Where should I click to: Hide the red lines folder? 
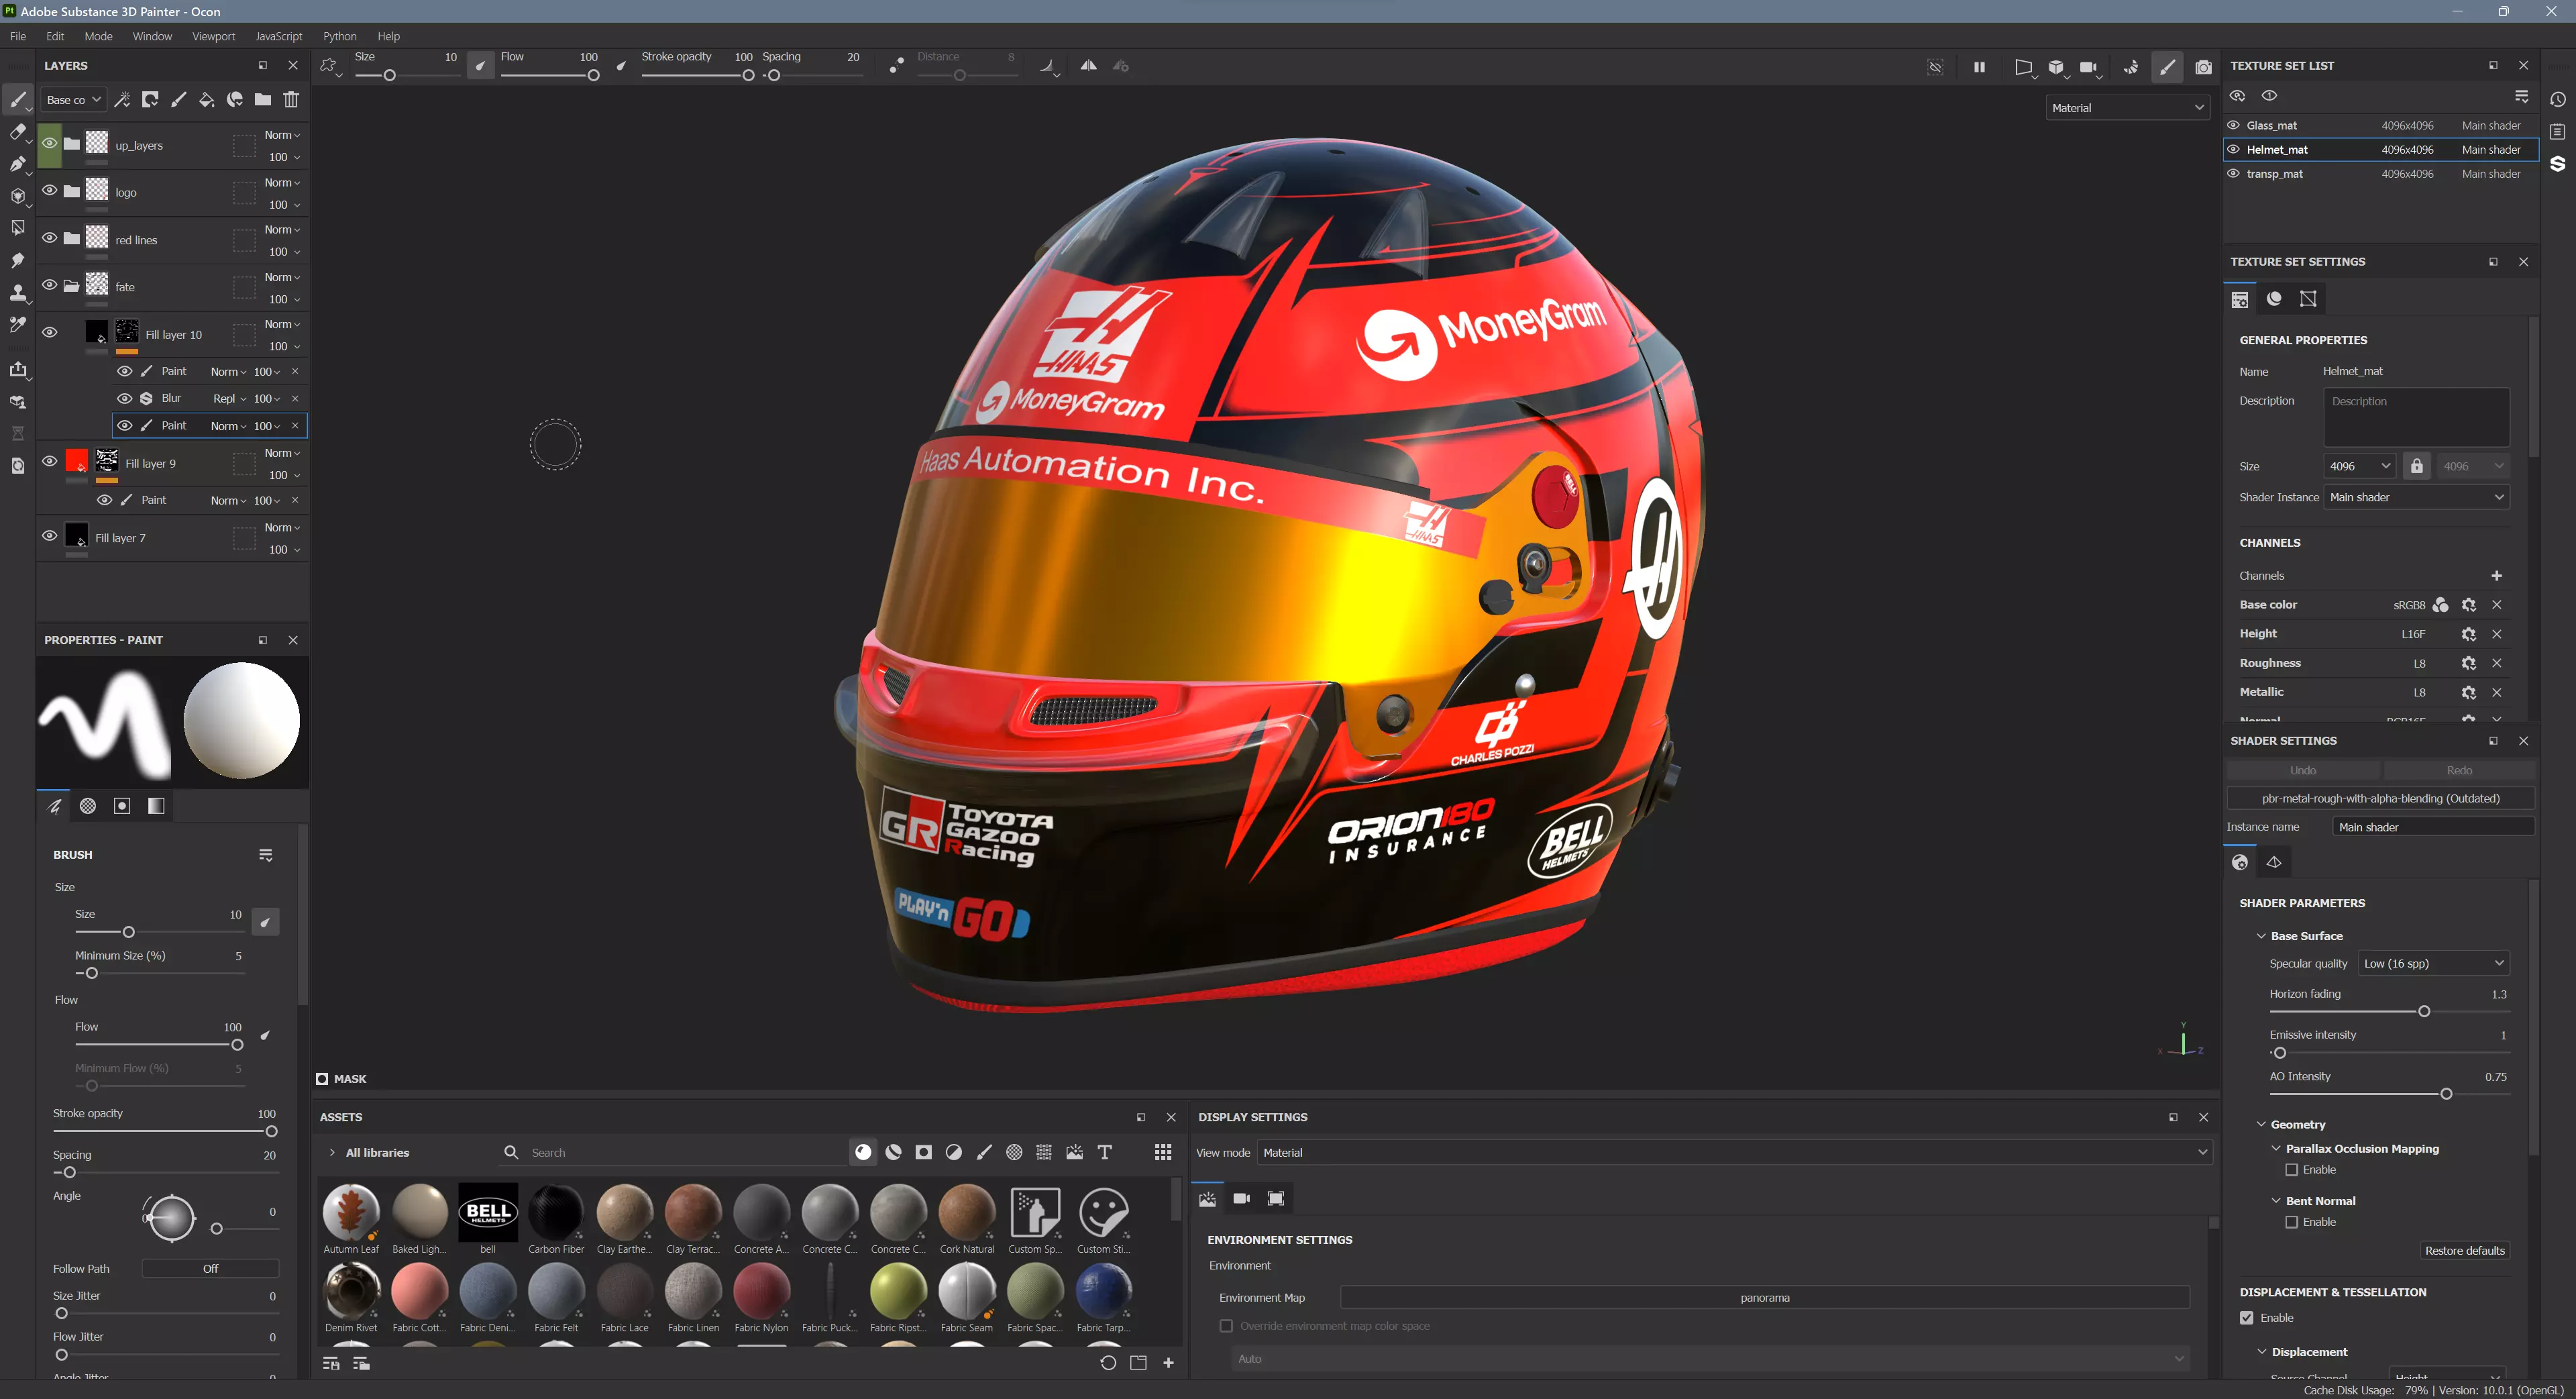coord(49,238)
